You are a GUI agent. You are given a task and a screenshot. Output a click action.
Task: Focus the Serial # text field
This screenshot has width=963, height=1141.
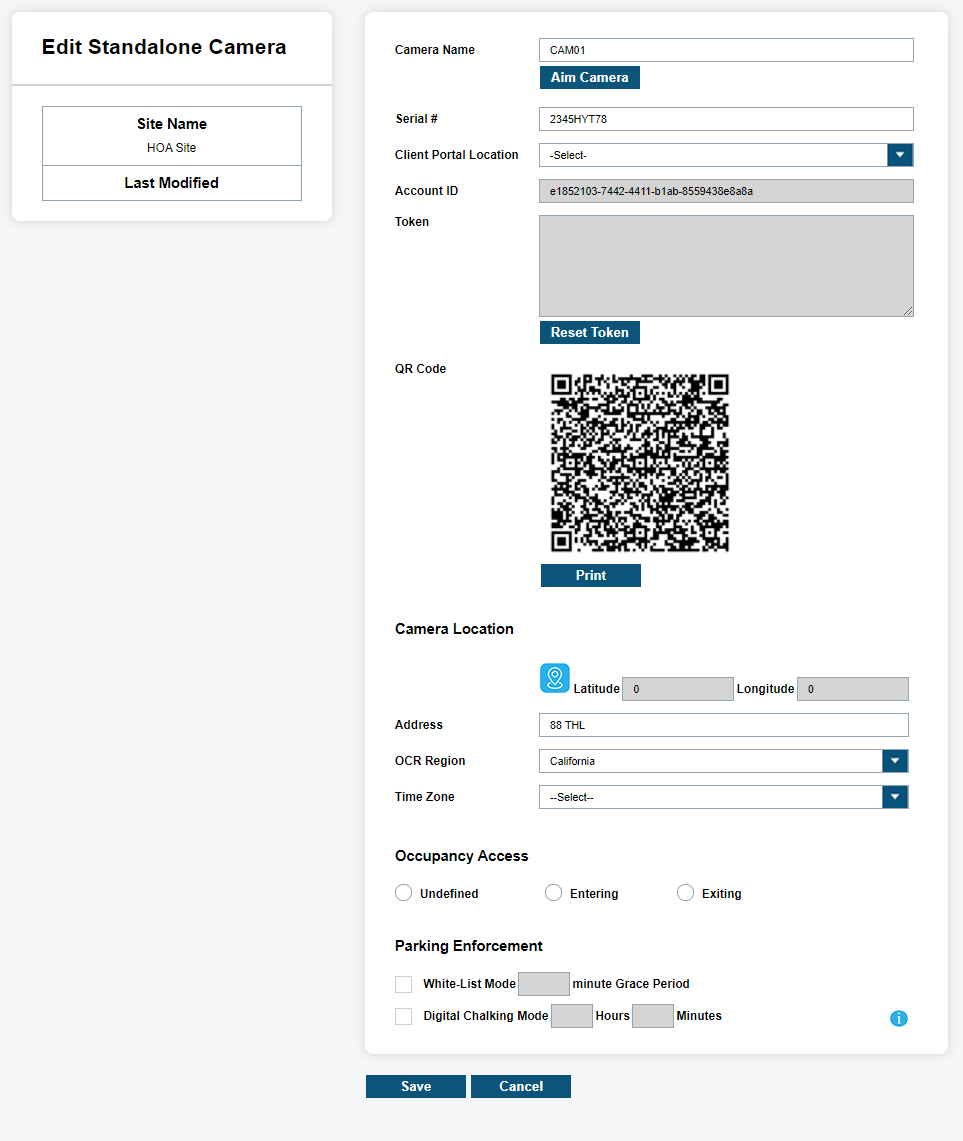(726, 119)
